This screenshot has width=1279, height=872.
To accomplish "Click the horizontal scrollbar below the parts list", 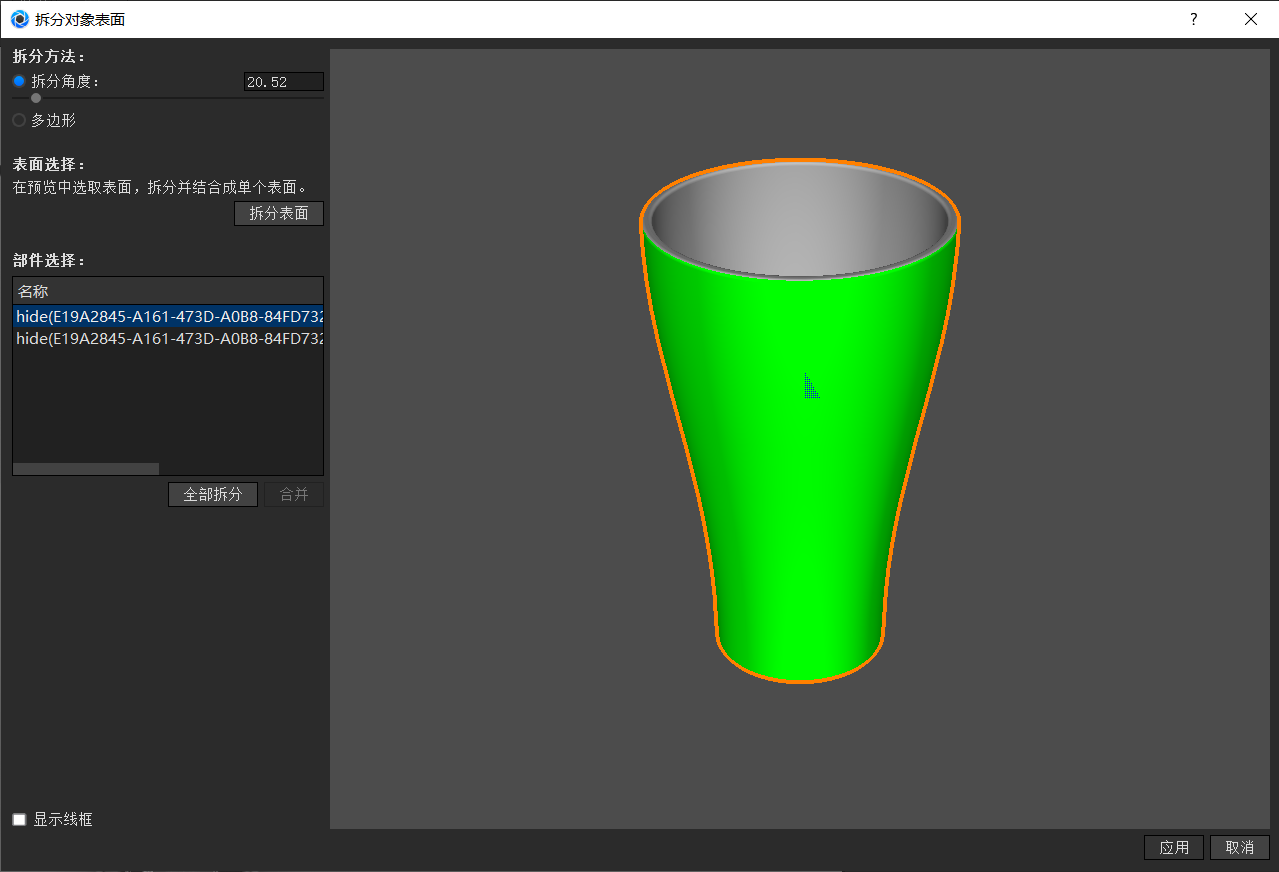I will coord(85,467).
